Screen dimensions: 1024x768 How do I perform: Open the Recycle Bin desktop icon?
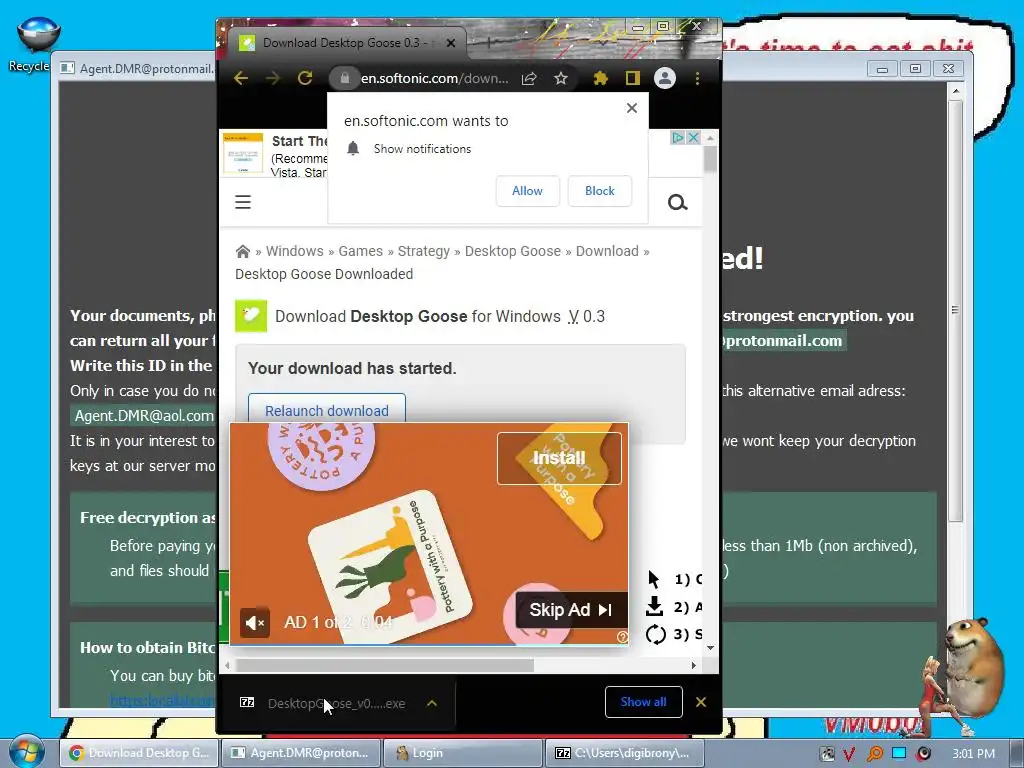click(x=38, y=43)
